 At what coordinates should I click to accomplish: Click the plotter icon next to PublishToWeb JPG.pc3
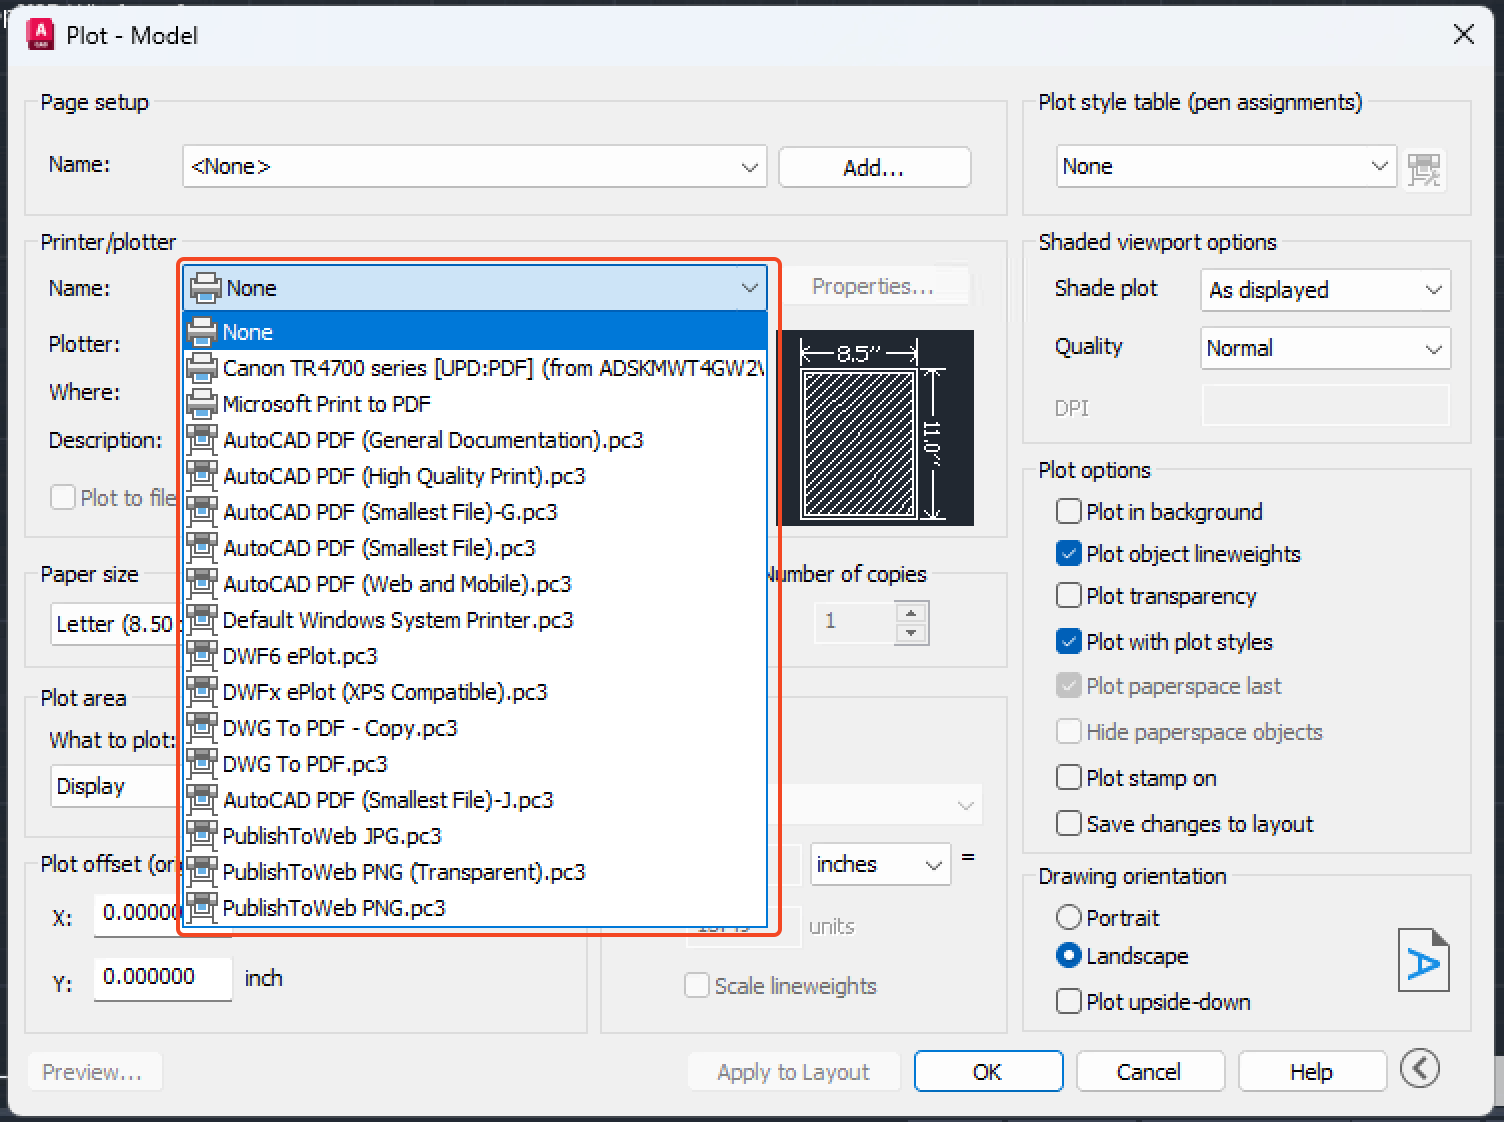[x=202, y=835]
